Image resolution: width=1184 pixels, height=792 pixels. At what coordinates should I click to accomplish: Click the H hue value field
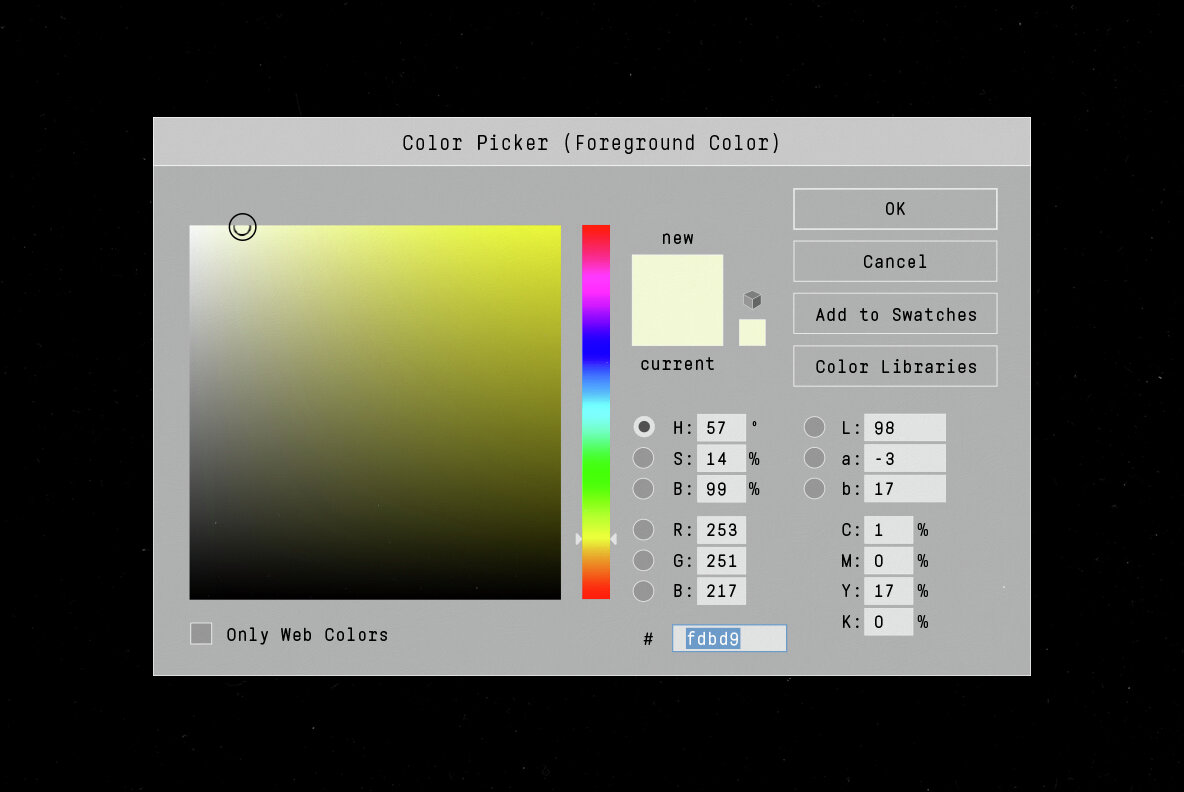(x=721, y=428)
